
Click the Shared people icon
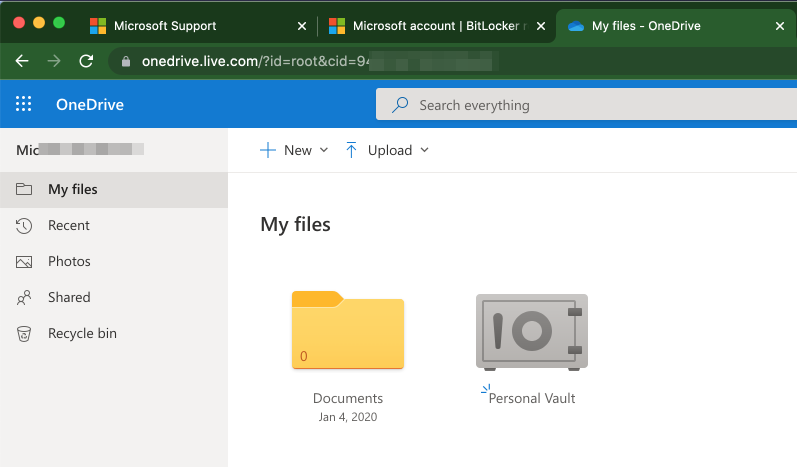pos(24,298)
